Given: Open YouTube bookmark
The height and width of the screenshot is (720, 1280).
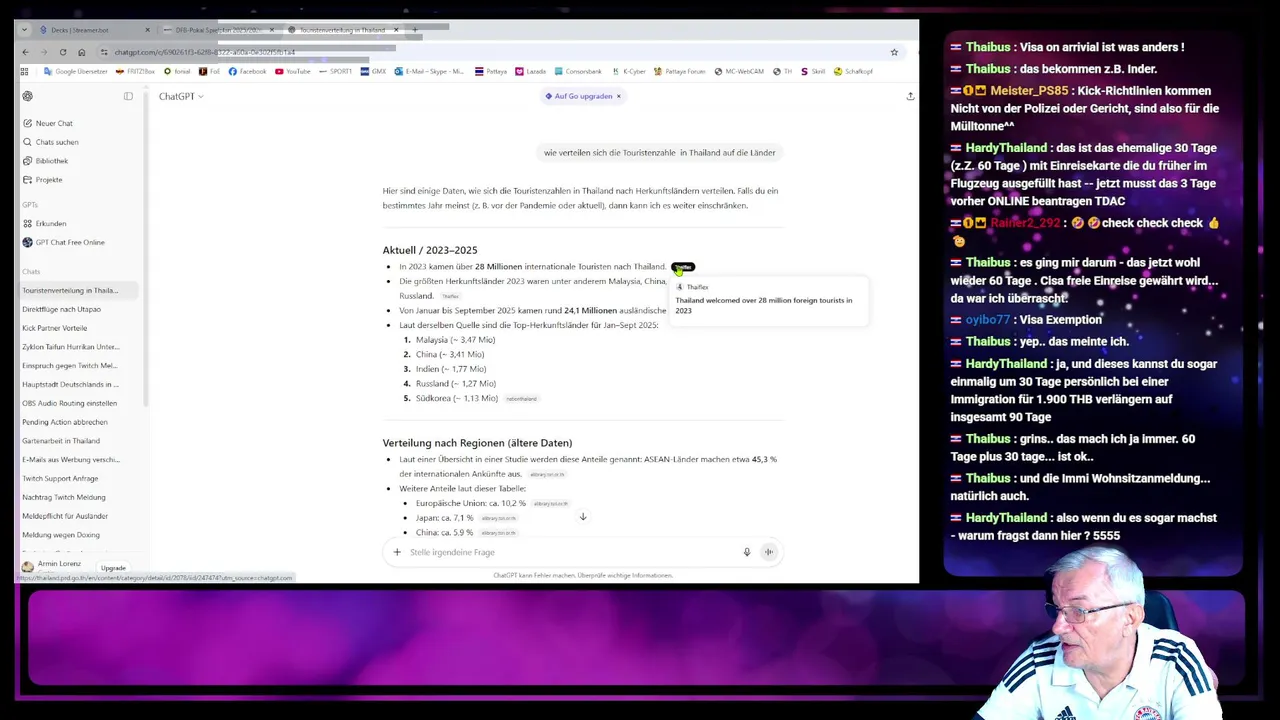Looking at the screenshot, I should pos(292,71).
